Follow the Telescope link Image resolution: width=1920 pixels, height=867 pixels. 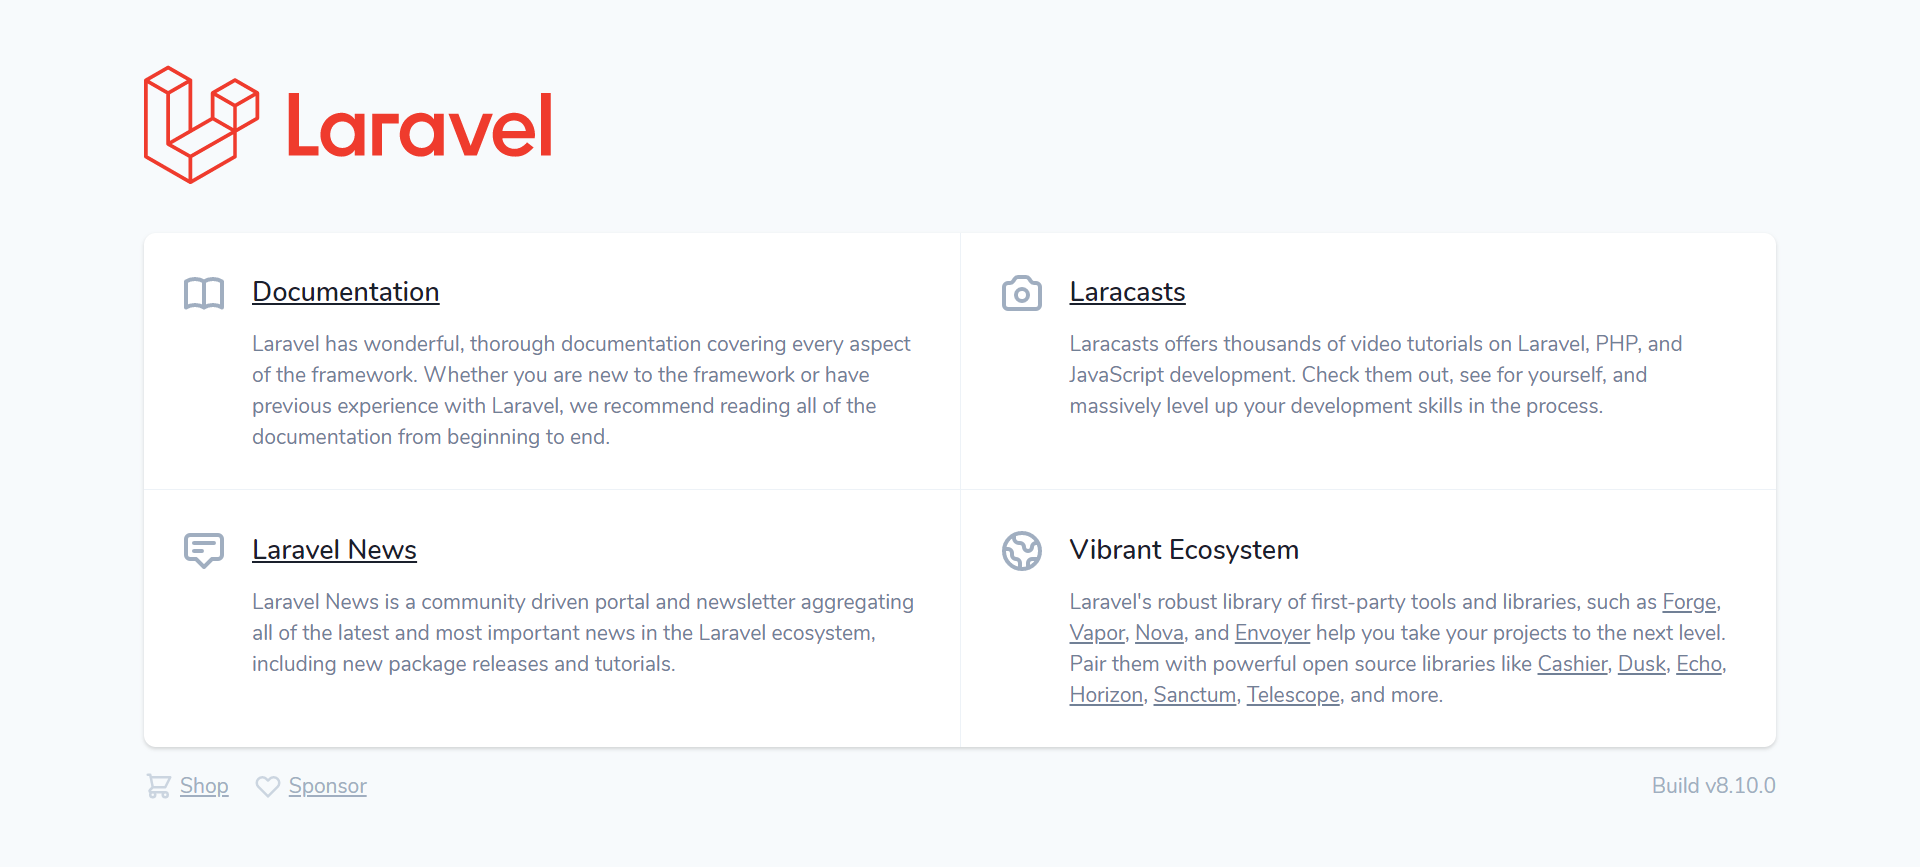tap(1293, 695)
